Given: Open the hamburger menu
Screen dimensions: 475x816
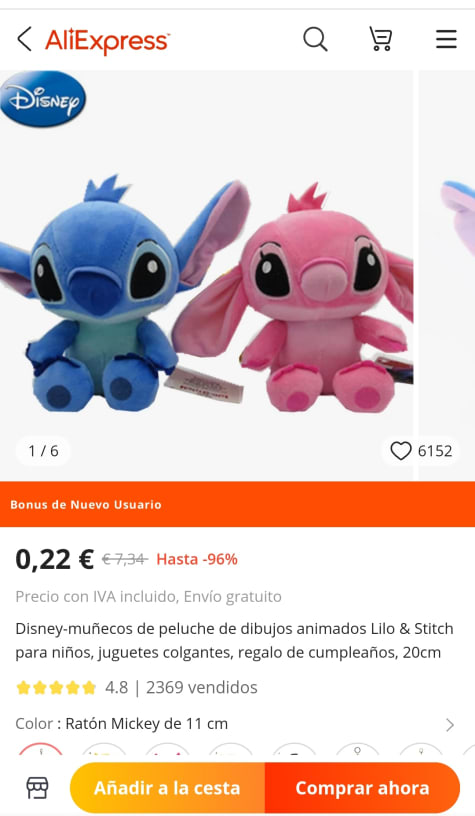Looking at the screenshot, I should [x=446, y=40].
